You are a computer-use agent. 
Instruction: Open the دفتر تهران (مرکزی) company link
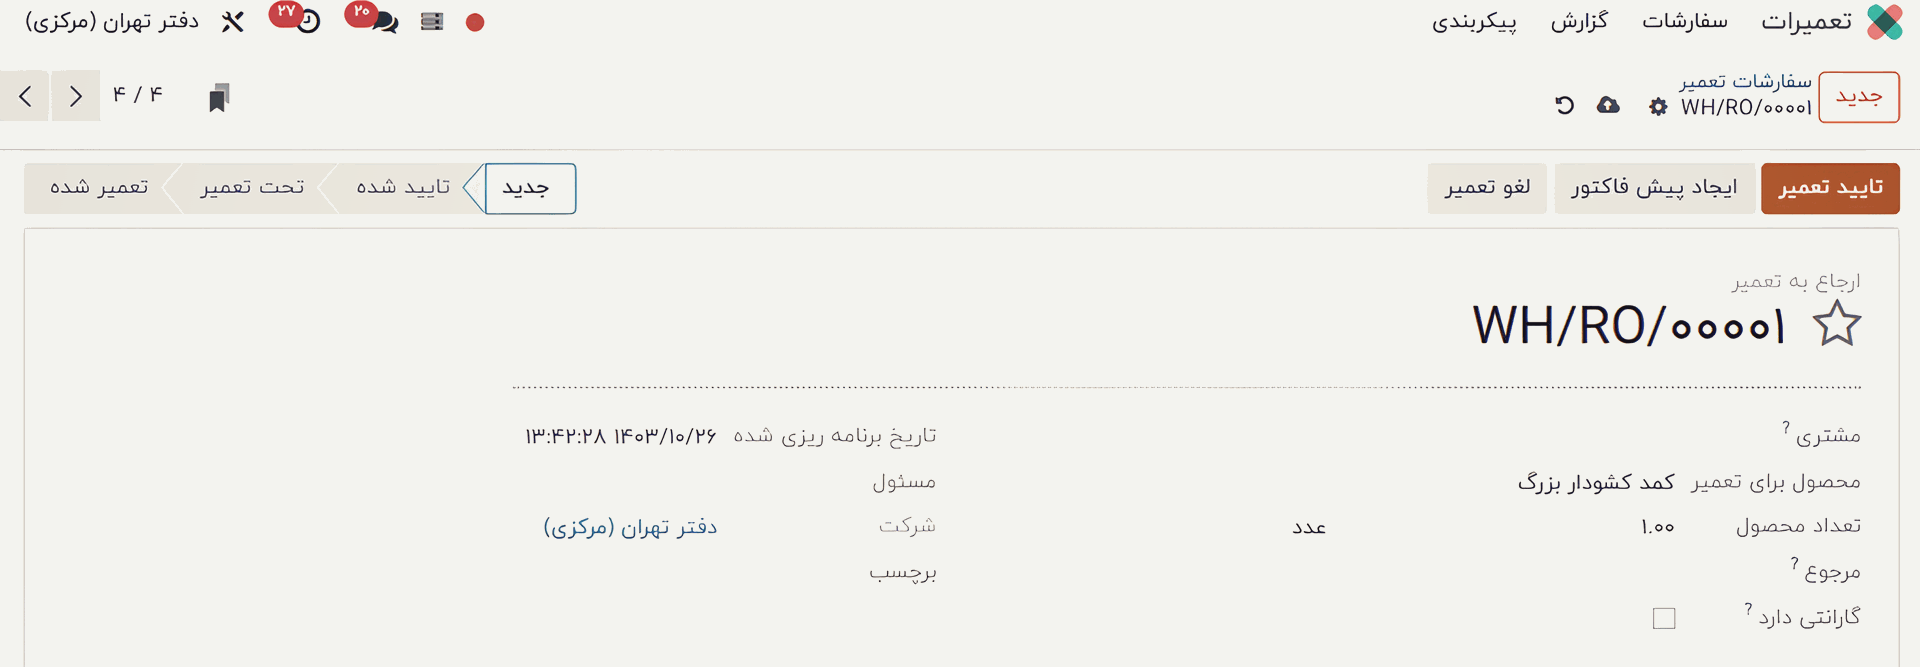click(630, 526)
